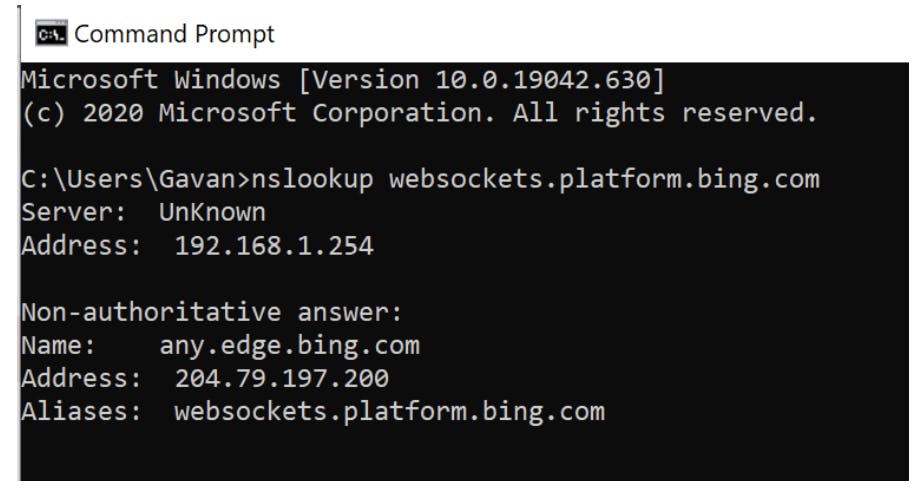This screenshot has width=918, height=489.
Task: Click the DNS server IP 192.168.1.254
Action: click(x=273, y=246)
